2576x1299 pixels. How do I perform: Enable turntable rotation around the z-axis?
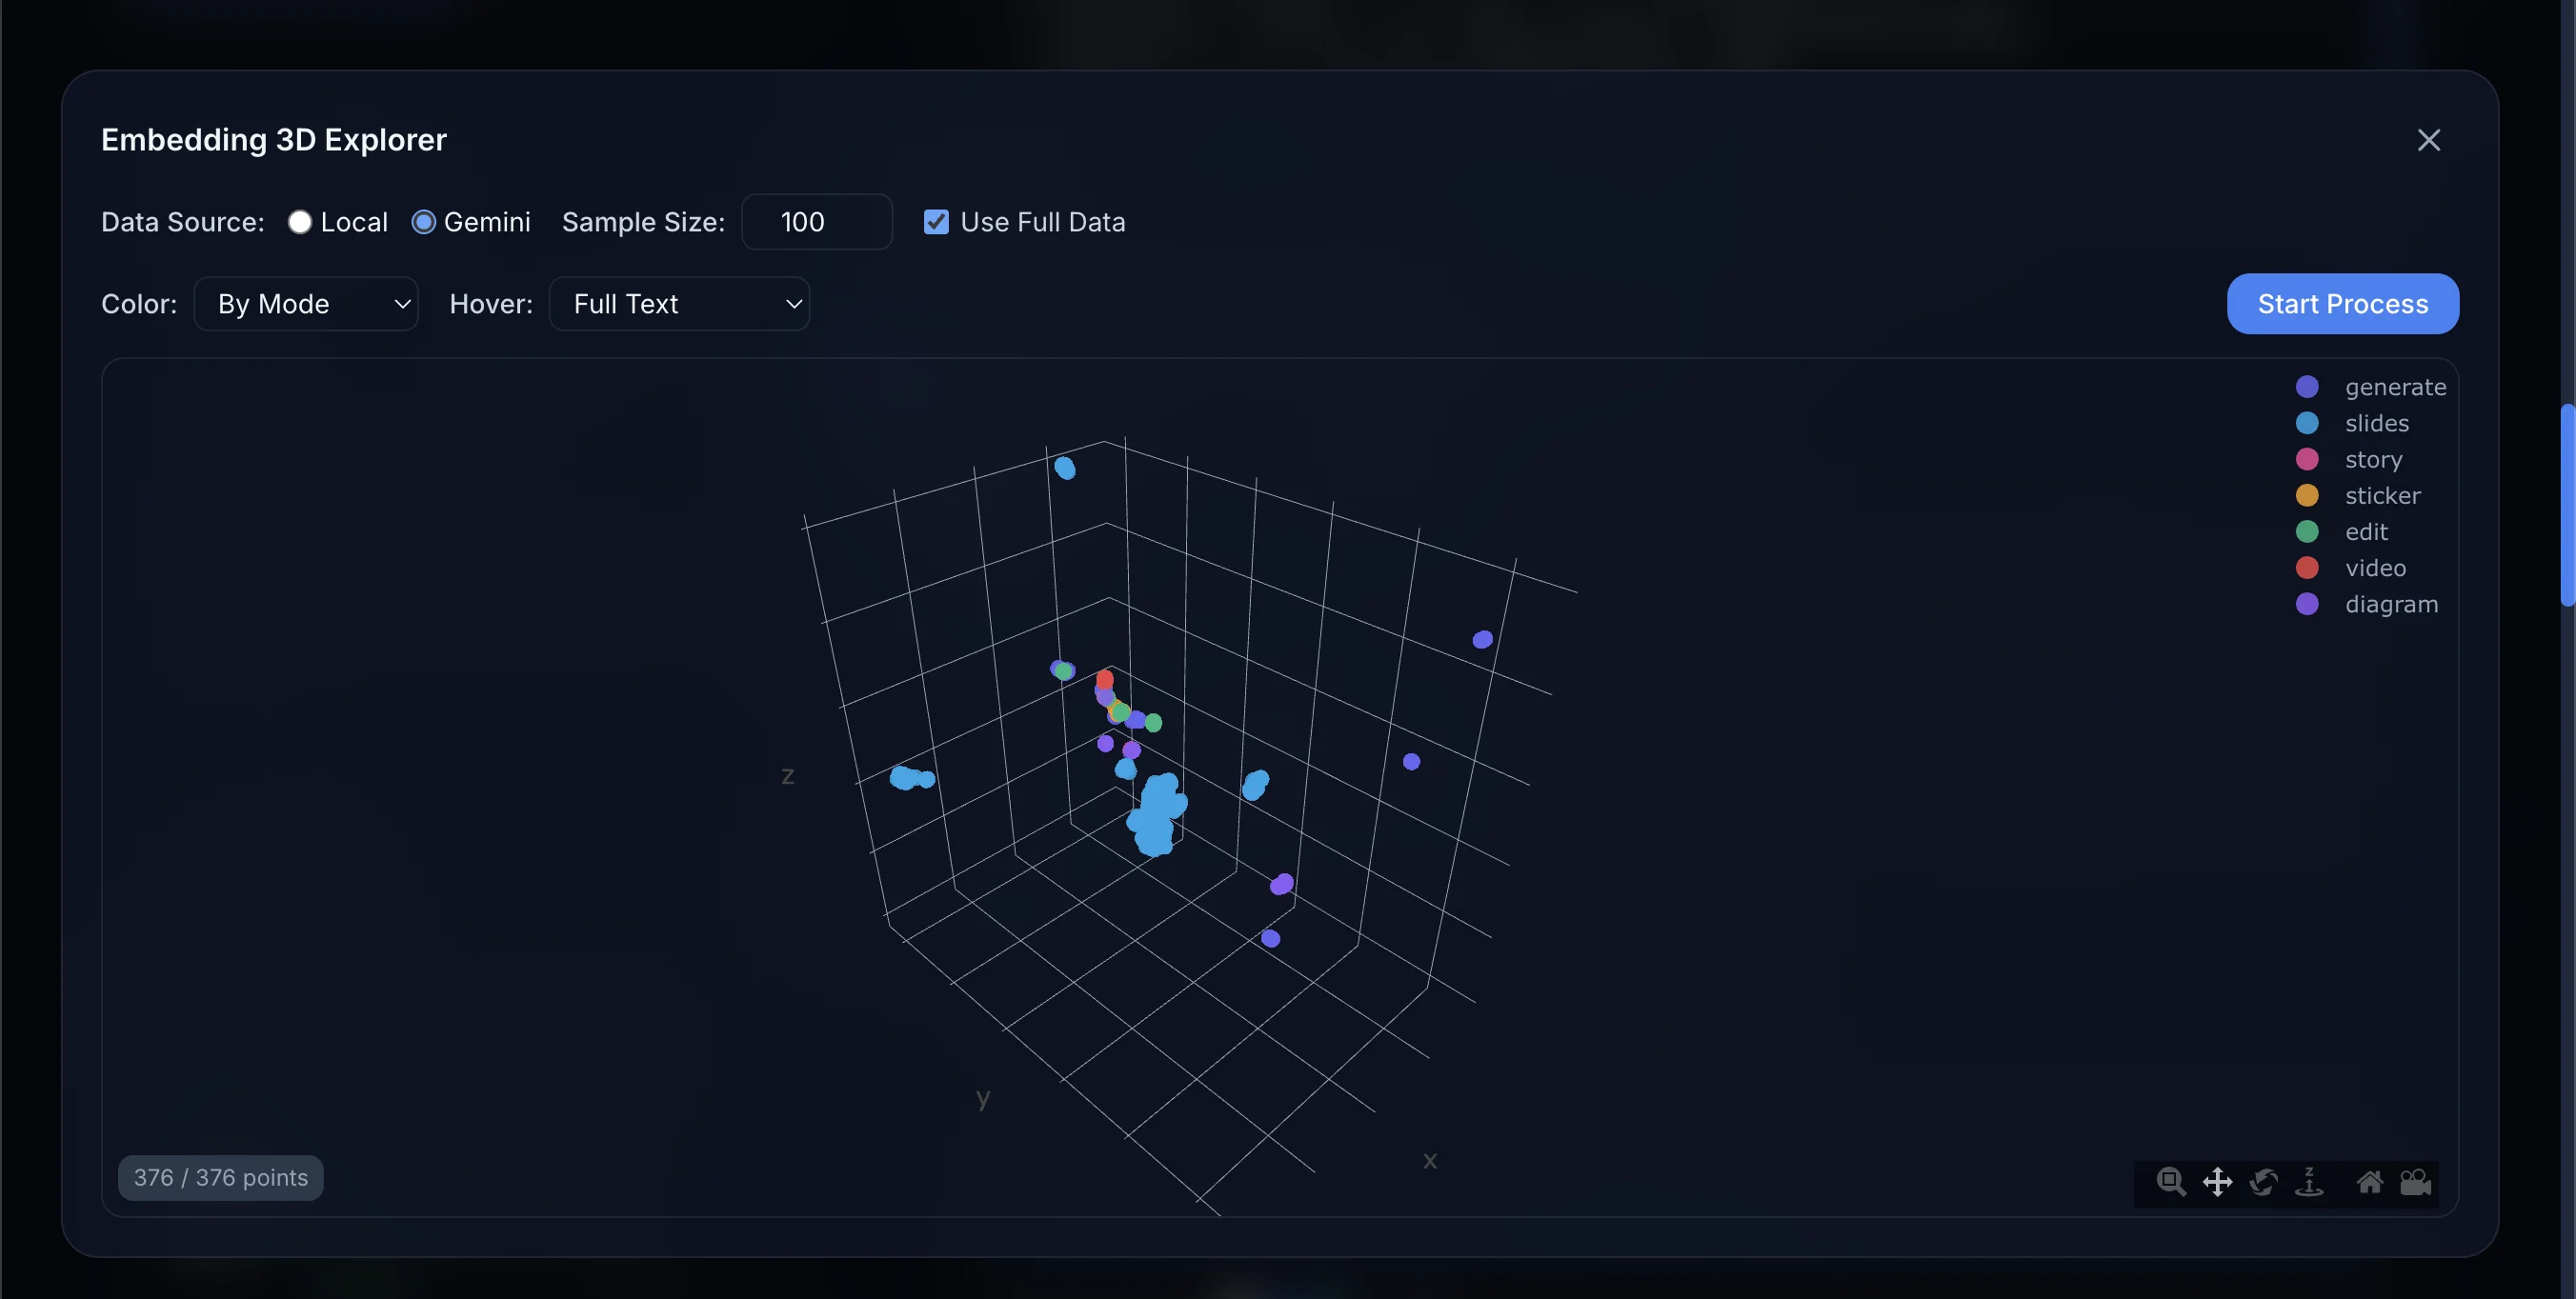(2310, 1183)
